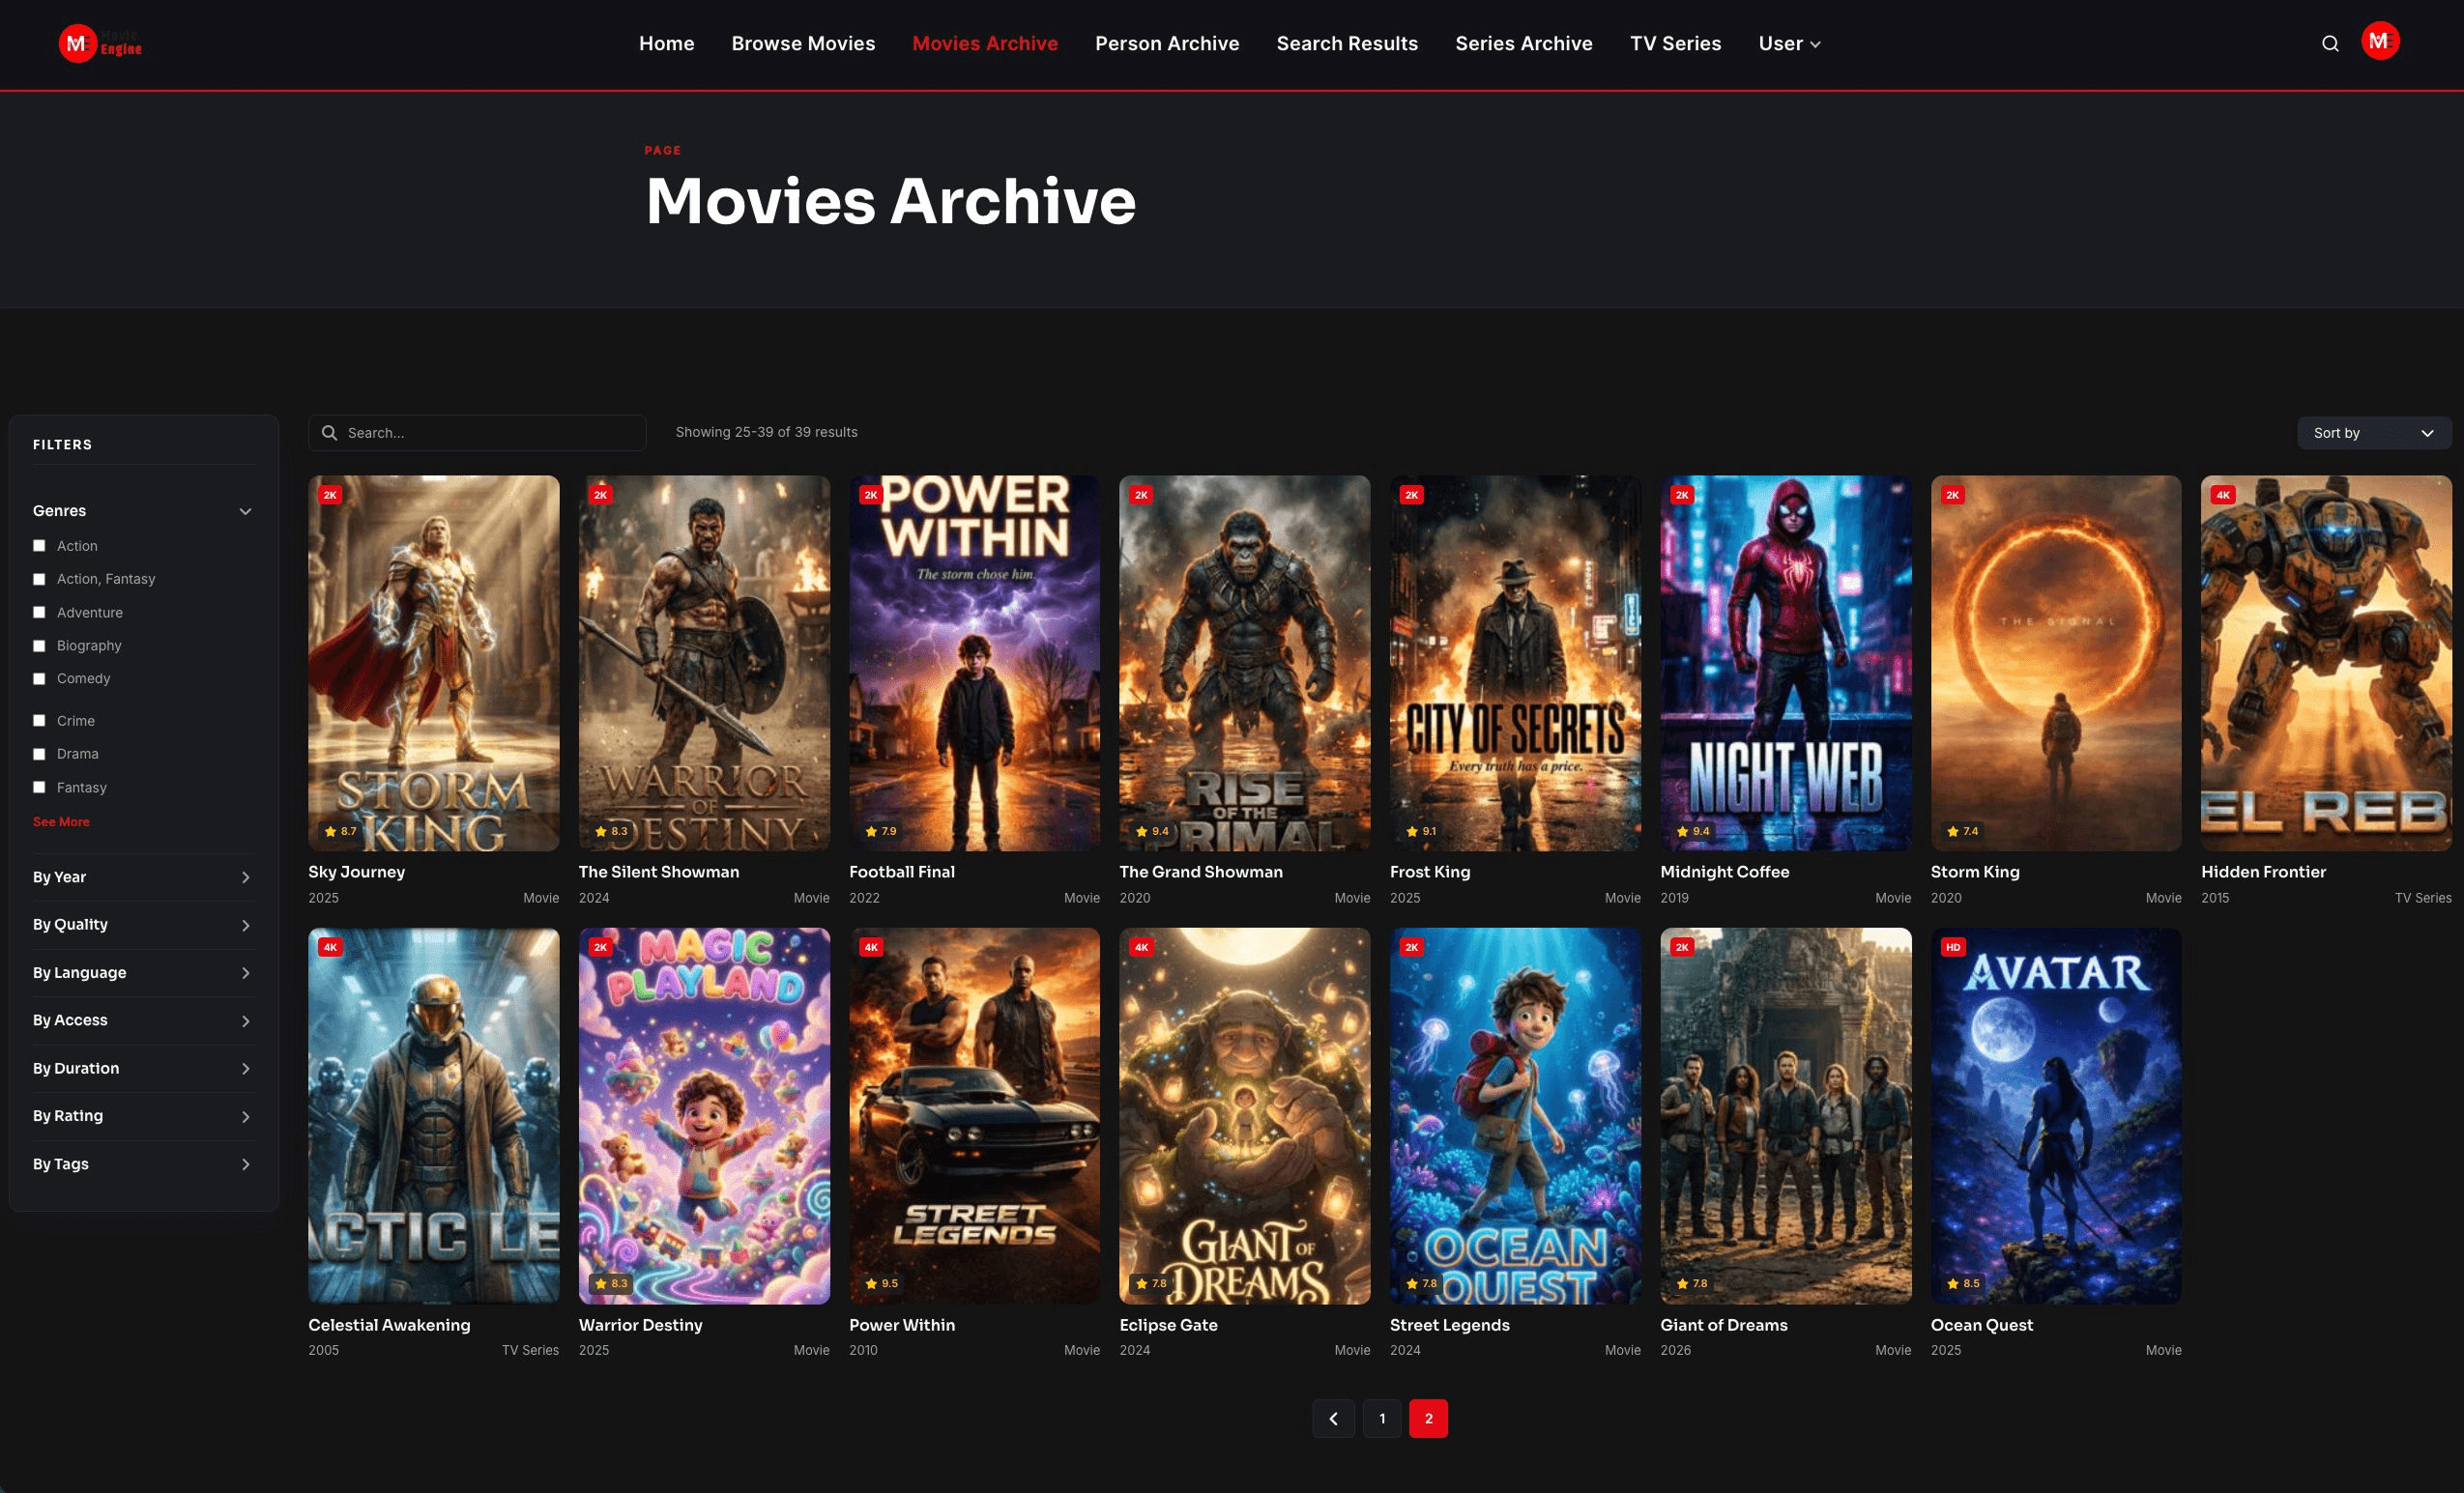This screenshot has height=1493, width=2464.
Task: Tick the Fantasy genre checkbox
Action: (40, 787)
